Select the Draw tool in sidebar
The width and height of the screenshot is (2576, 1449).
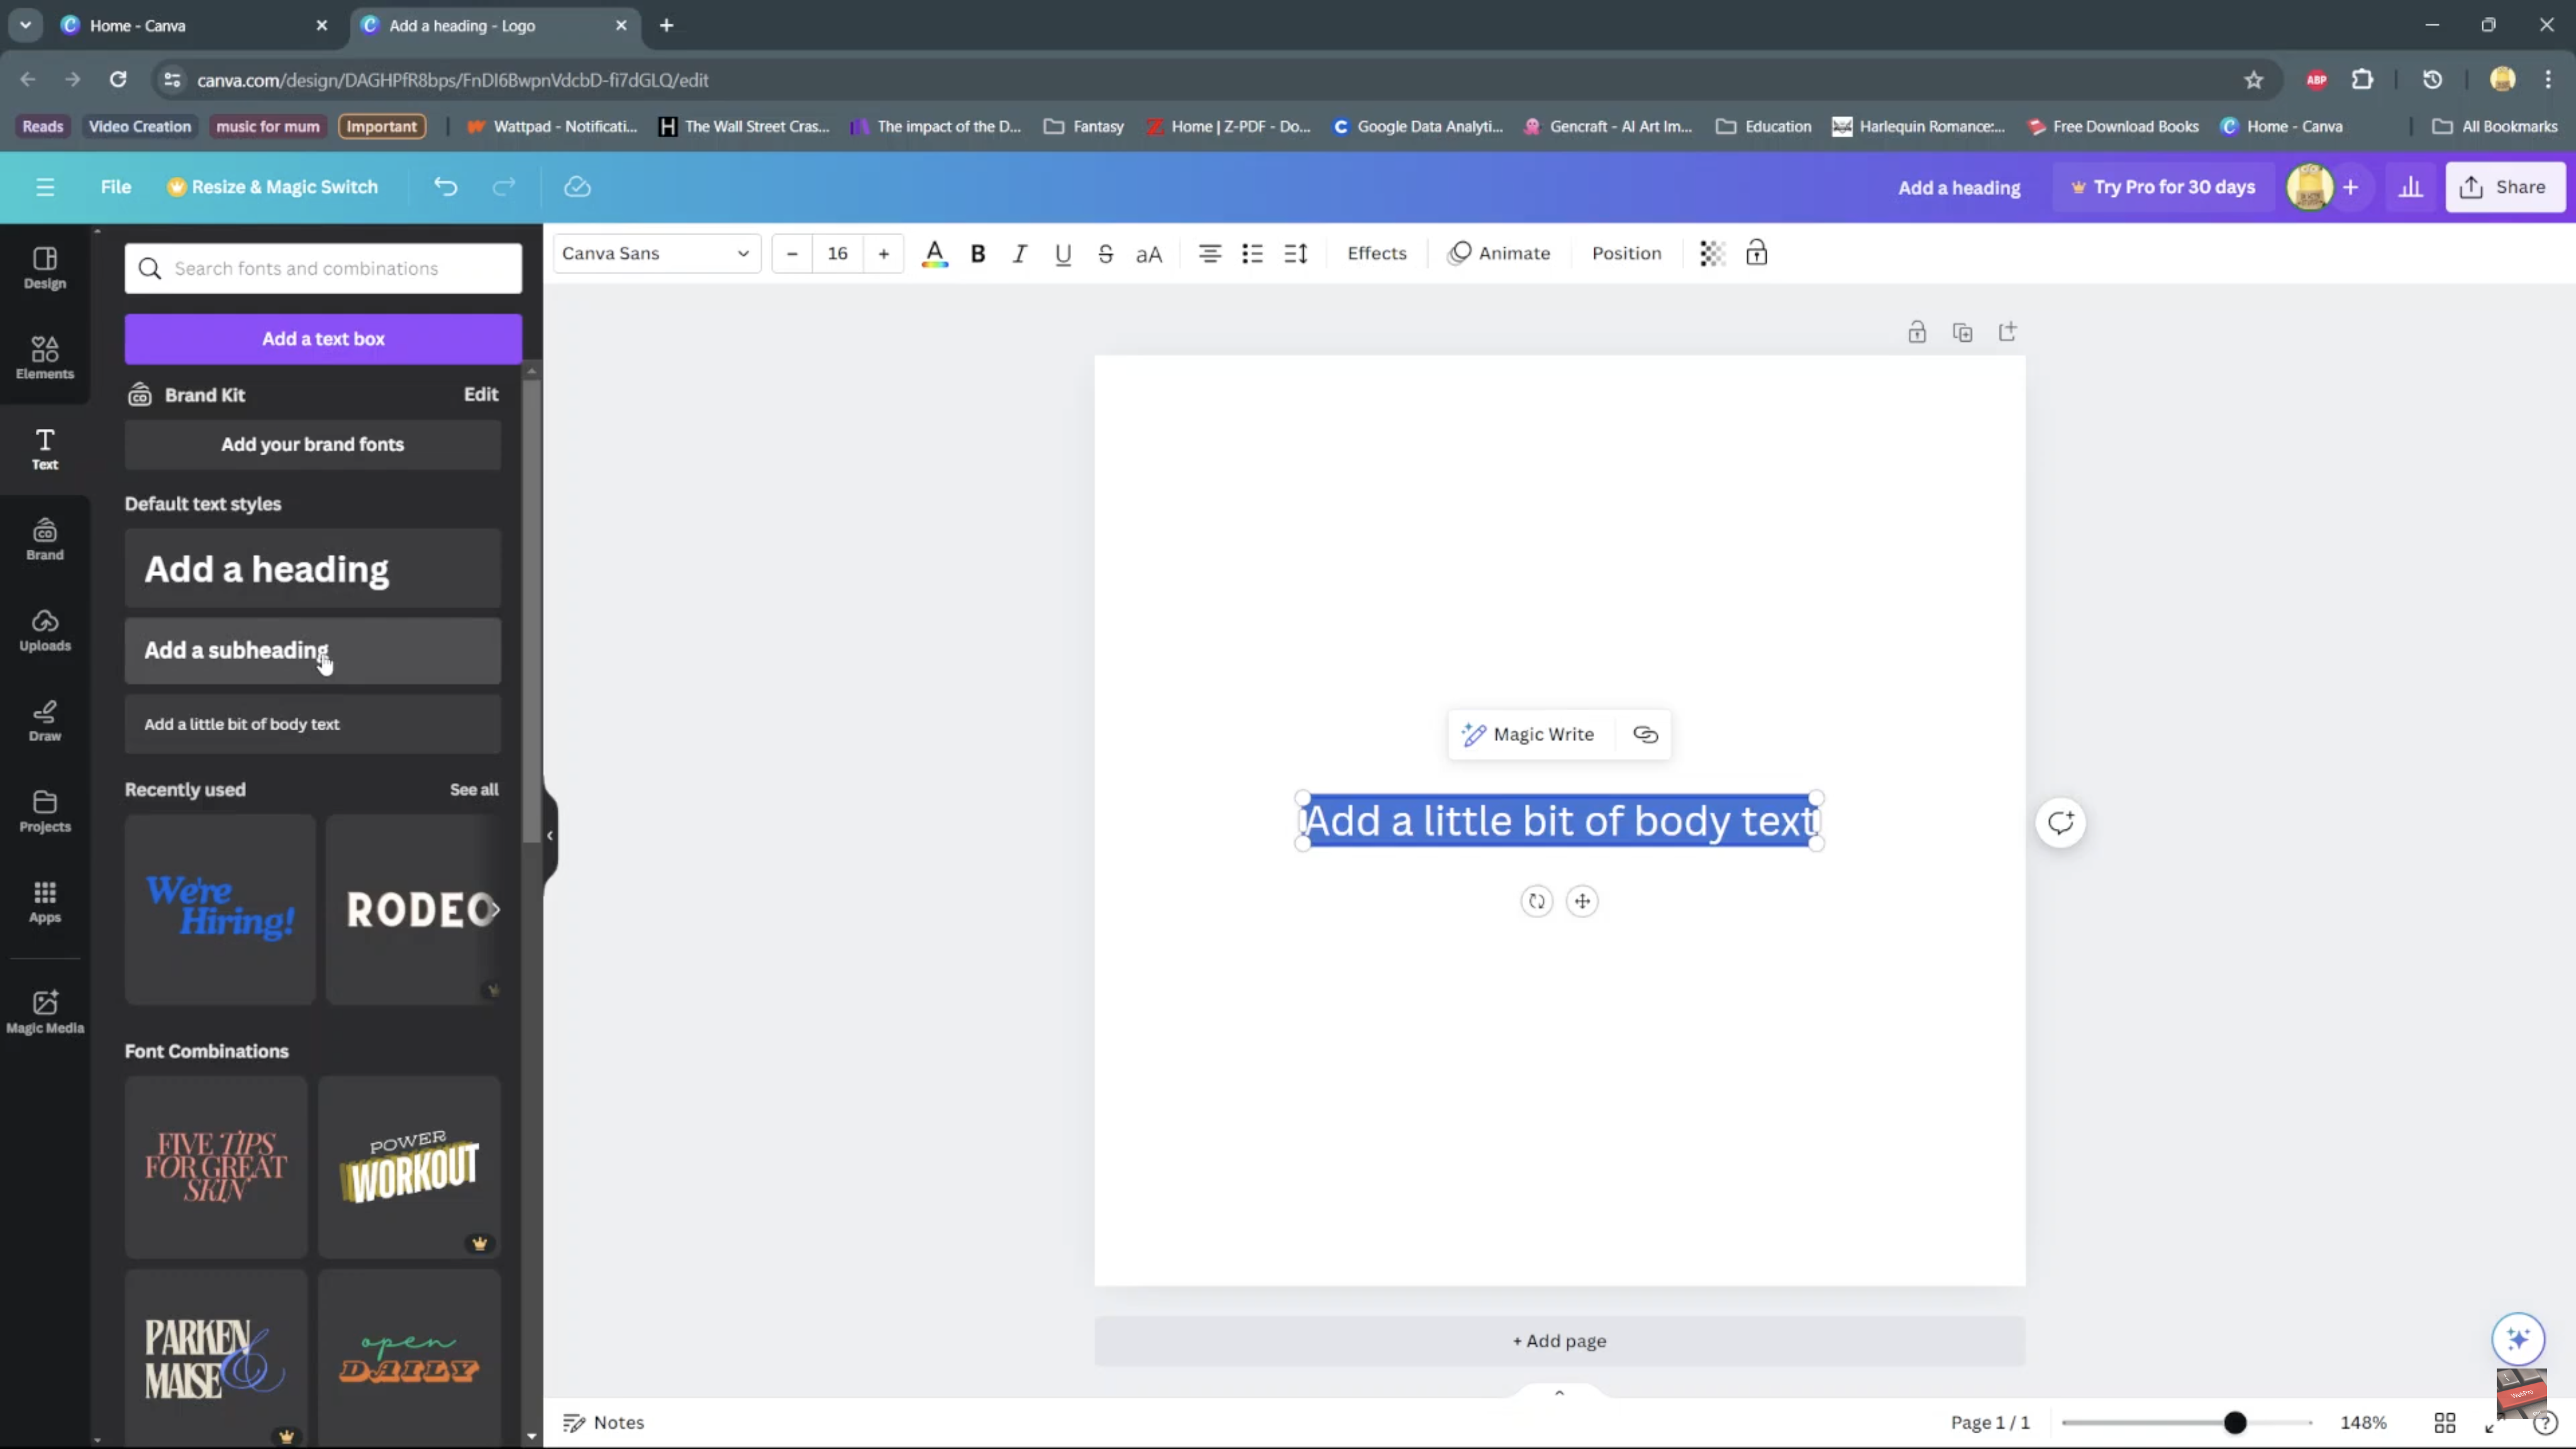45,720
